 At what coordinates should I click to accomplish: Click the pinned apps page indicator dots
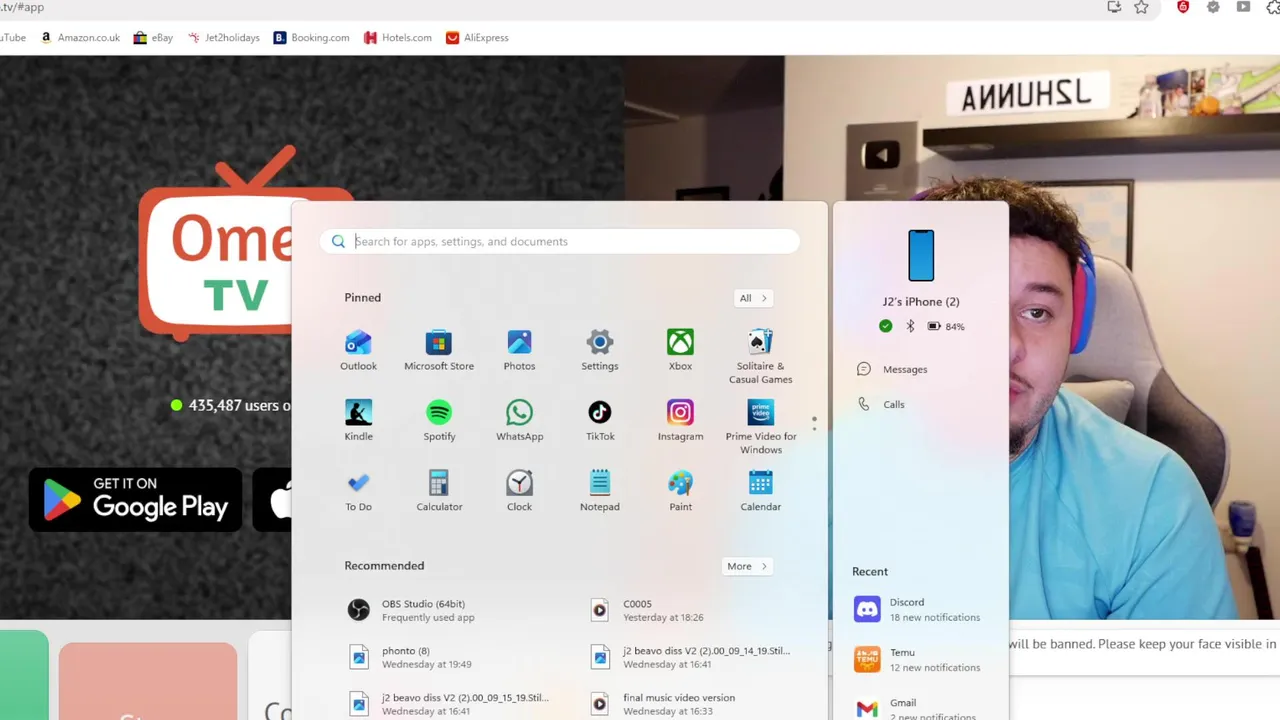click(814, 423)
